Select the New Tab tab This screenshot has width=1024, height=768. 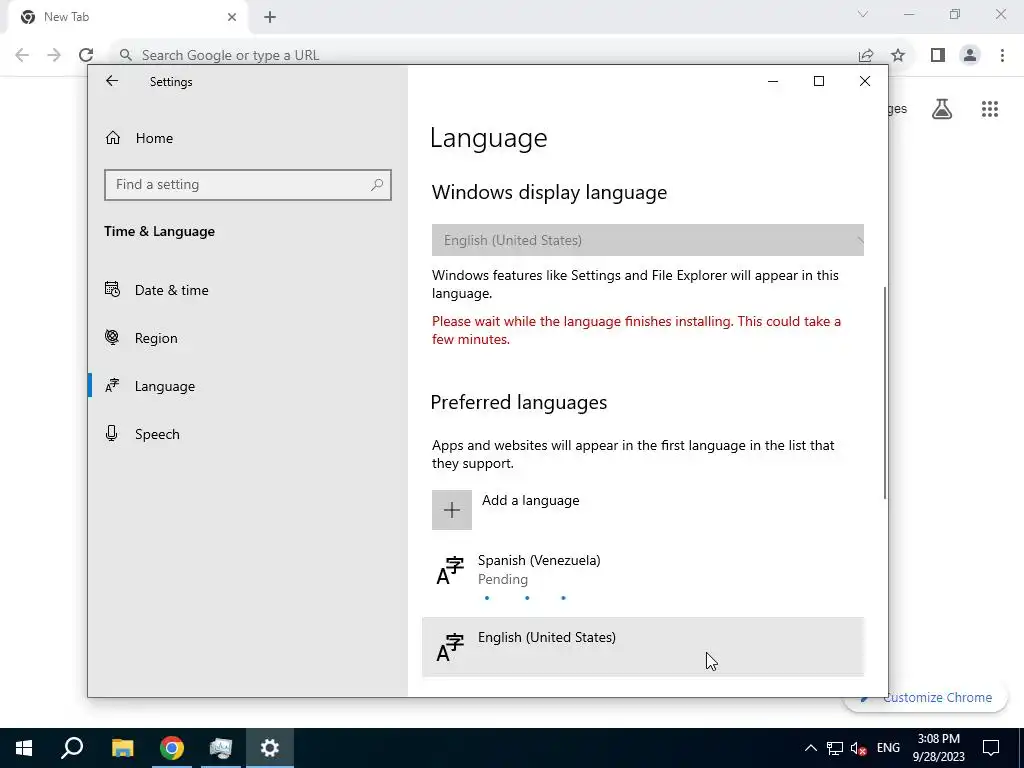click(x=127, y=17)
